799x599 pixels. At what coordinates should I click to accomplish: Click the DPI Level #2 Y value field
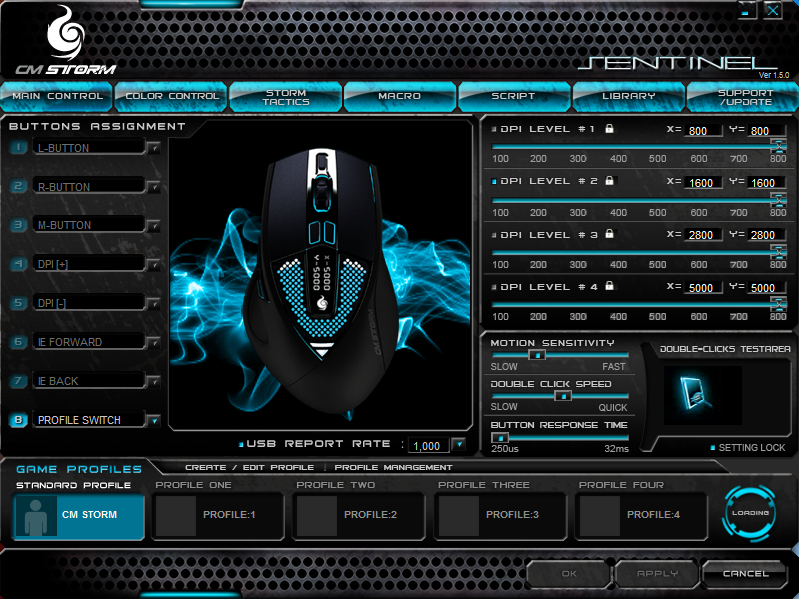[x=766, y=182]
